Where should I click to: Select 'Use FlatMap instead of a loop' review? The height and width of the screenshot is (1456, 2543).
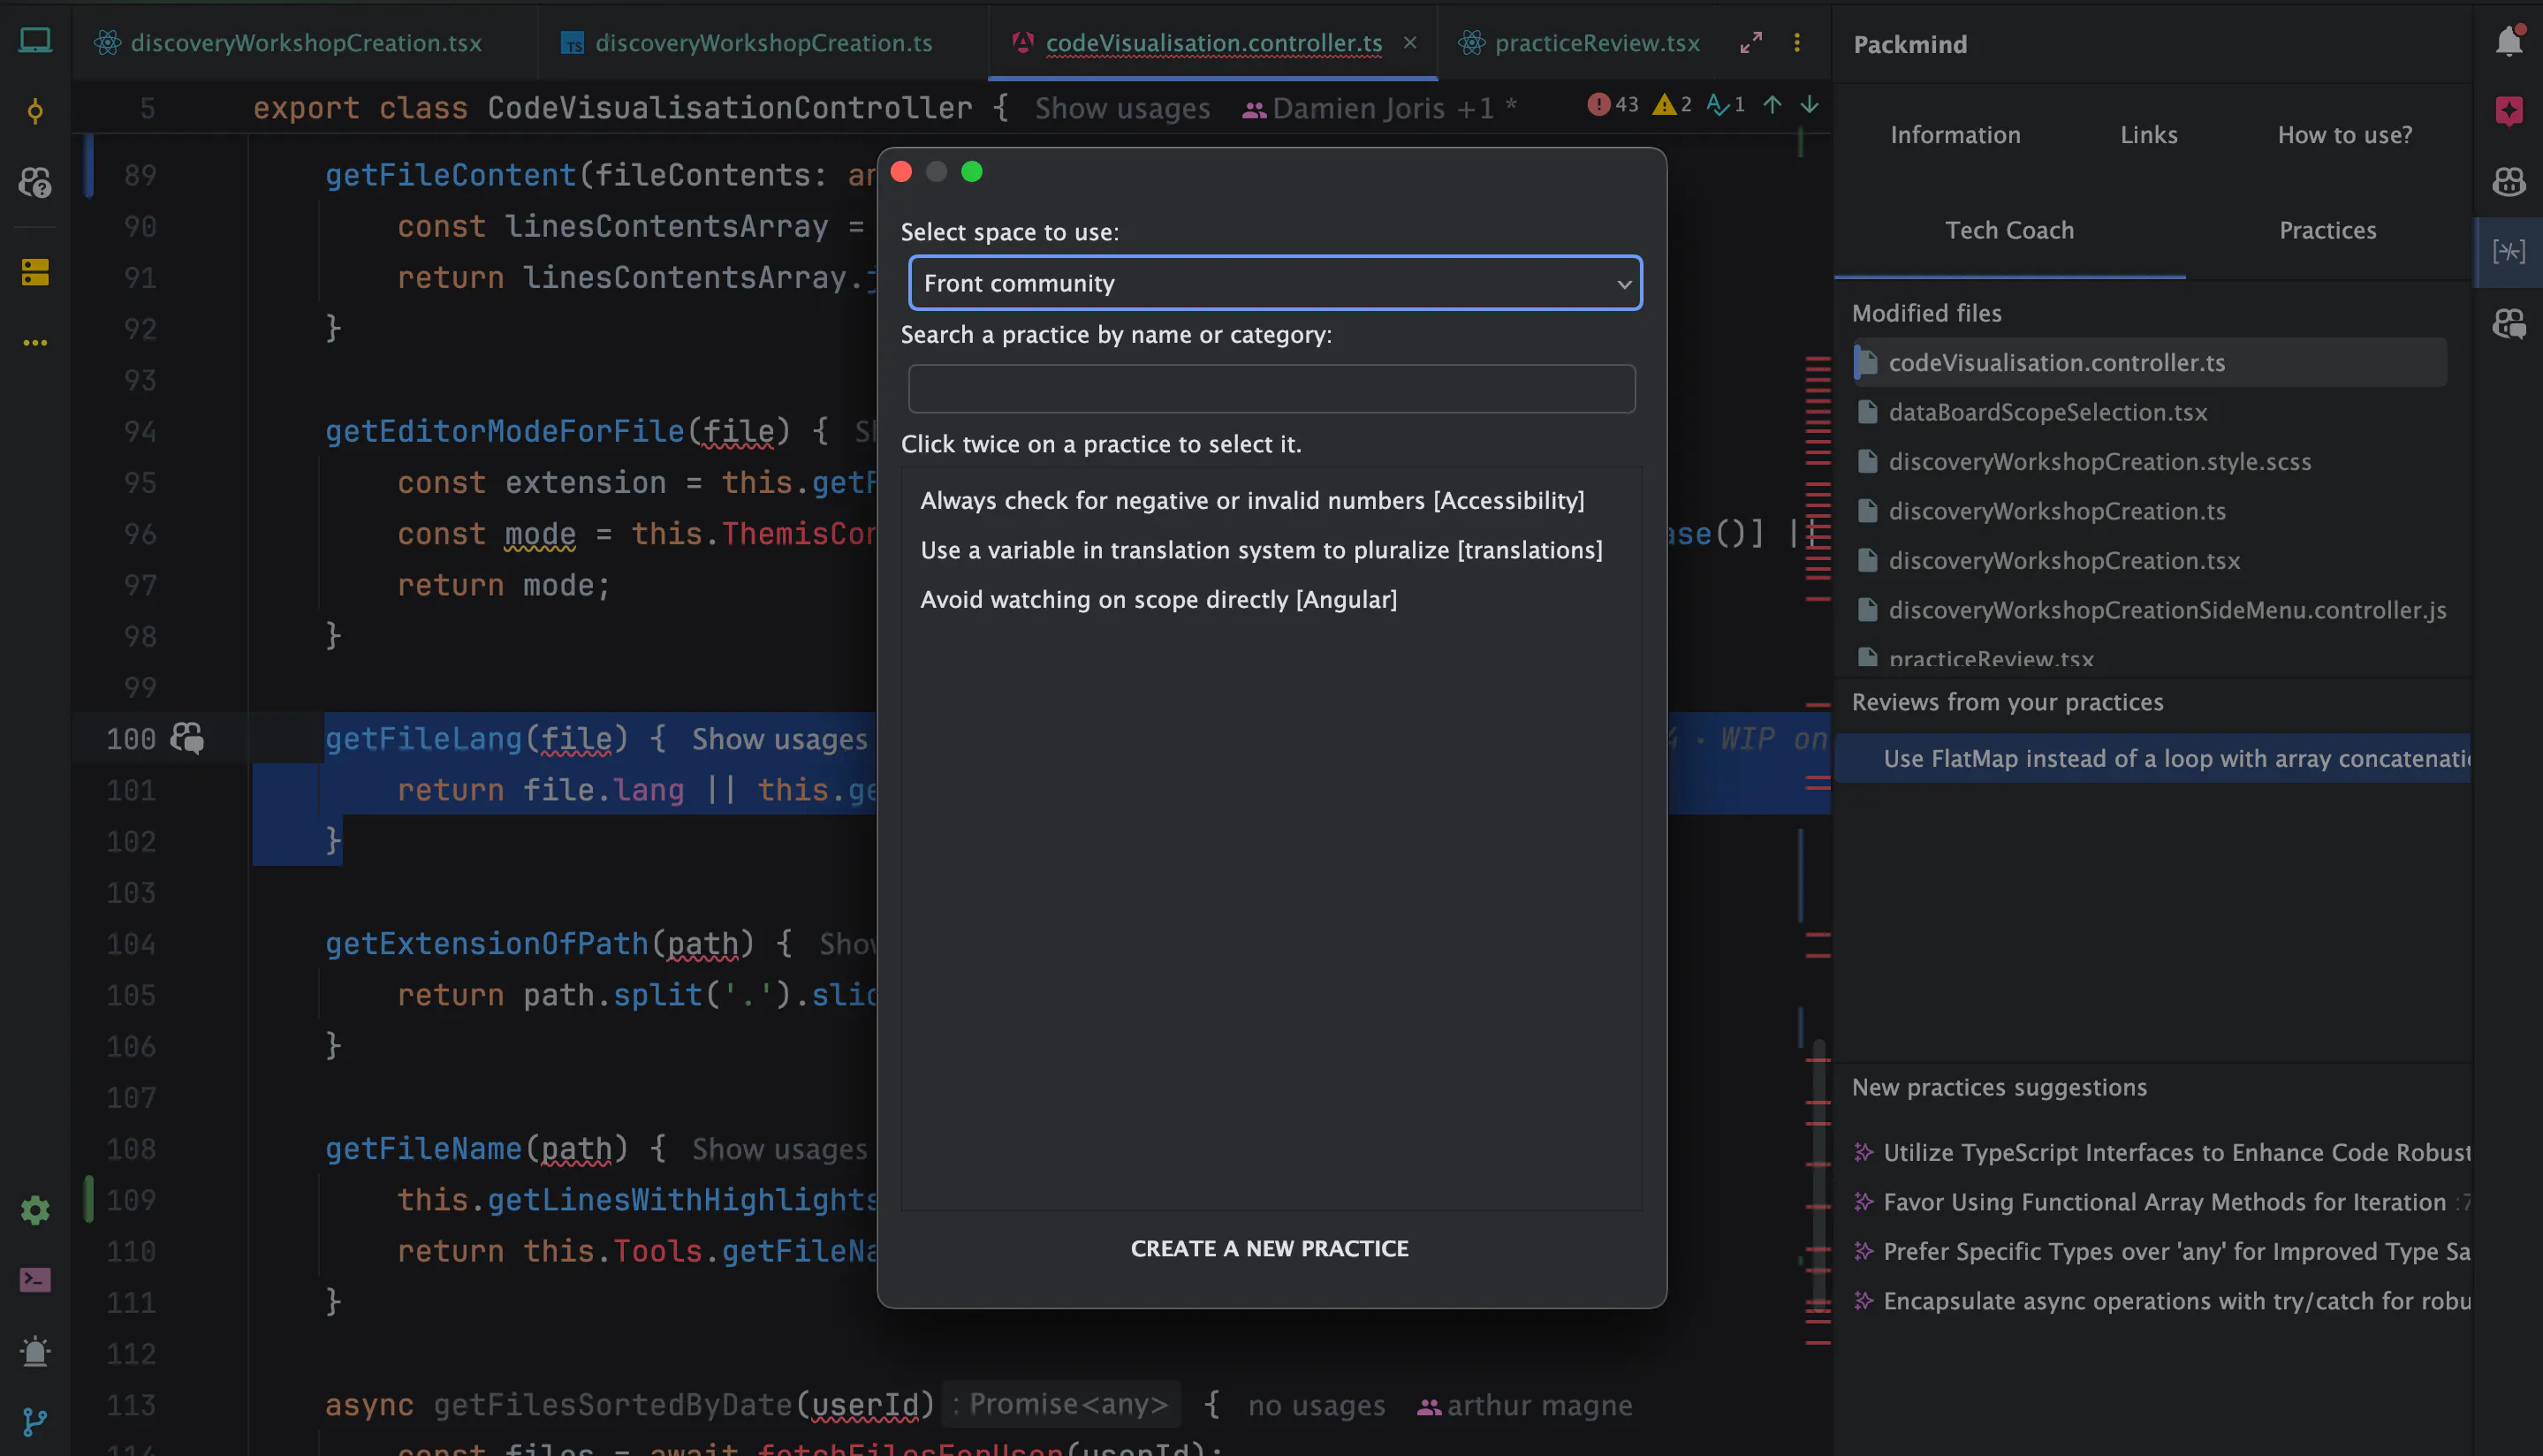click(x=2153, y=758)
